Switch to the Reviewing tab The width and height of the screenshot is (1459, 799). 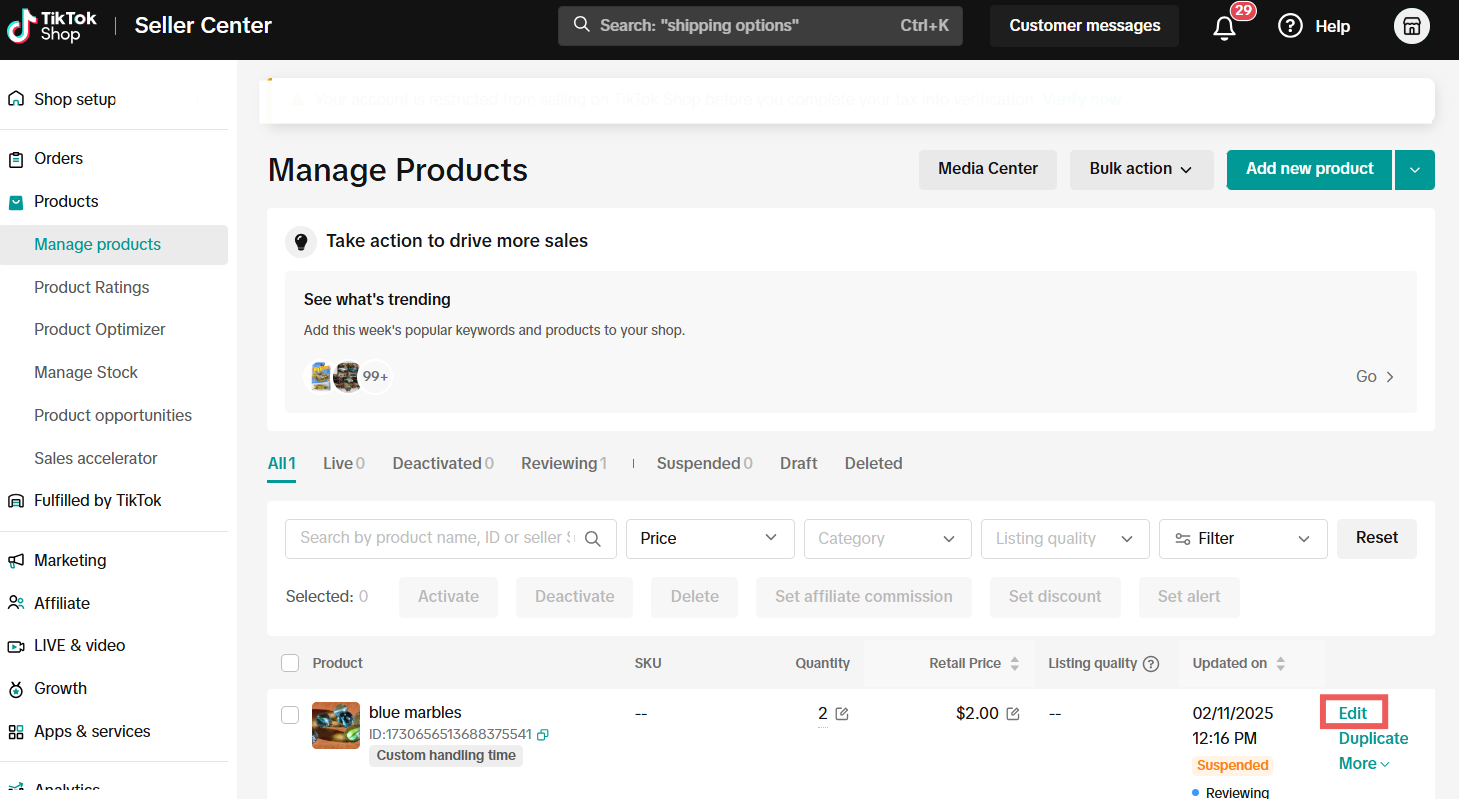pyautogui.click(x=564, y=463)
